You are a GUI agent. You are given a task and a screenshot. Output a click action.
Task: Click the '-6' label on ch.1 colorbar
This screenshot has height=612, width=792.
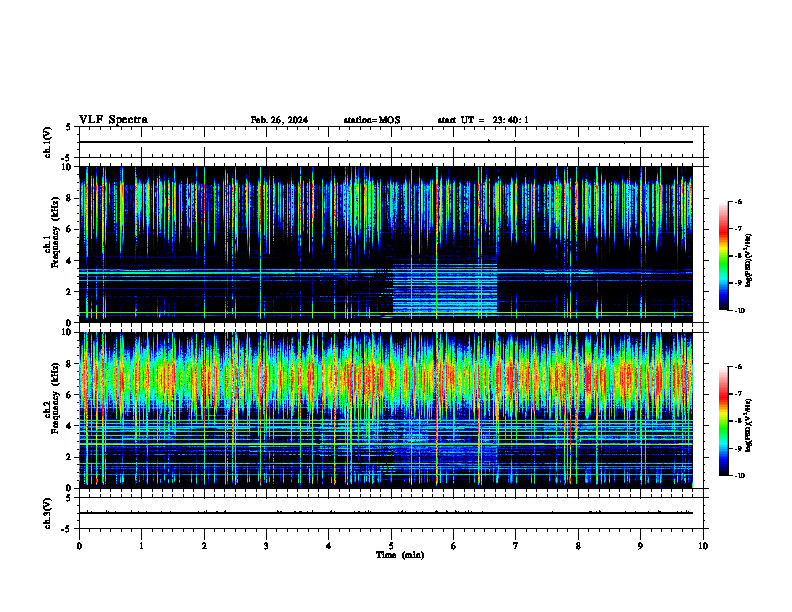(x=738, y=202)
